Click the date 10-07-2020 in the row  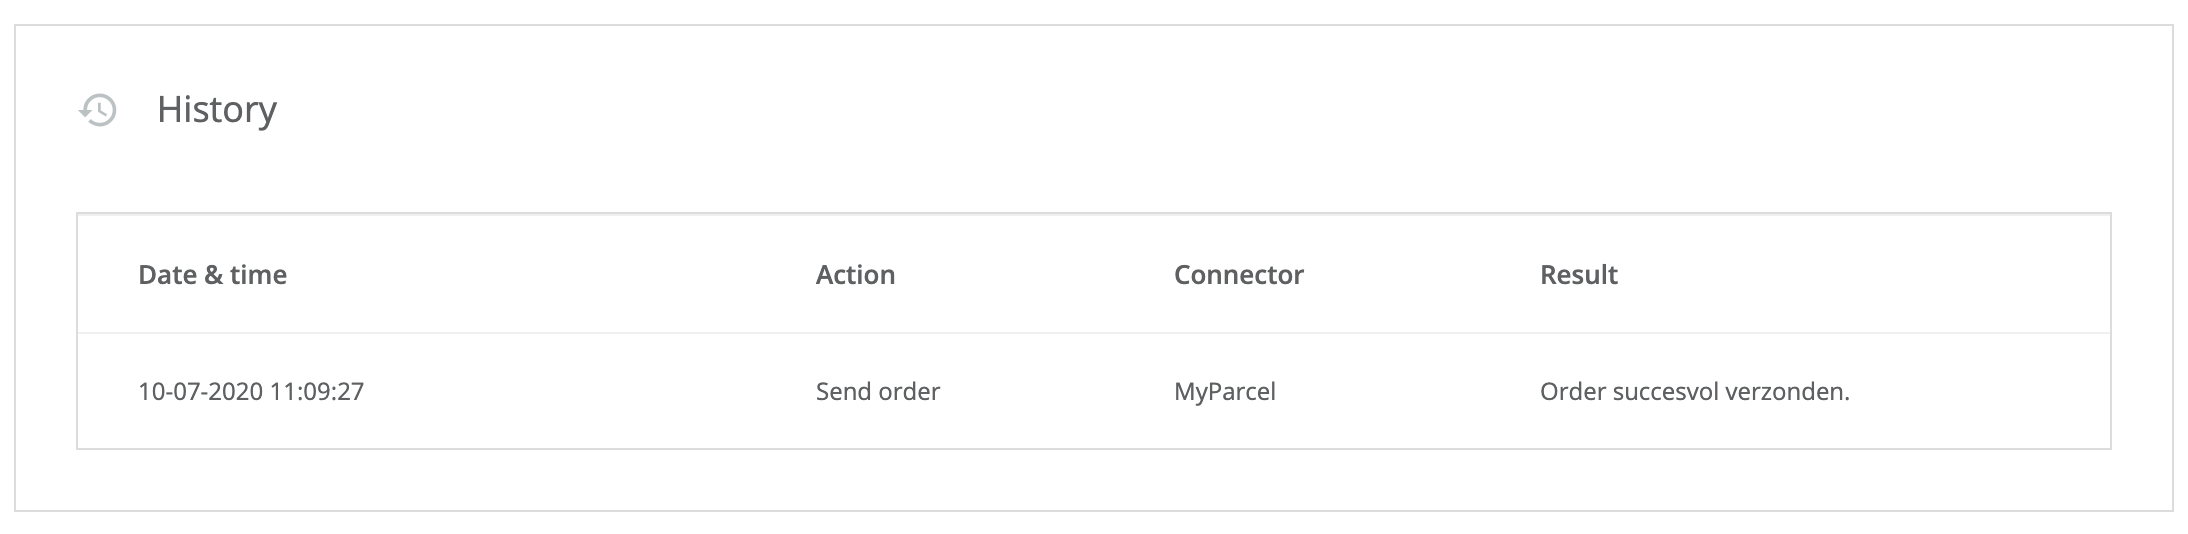tap(200, 391)
